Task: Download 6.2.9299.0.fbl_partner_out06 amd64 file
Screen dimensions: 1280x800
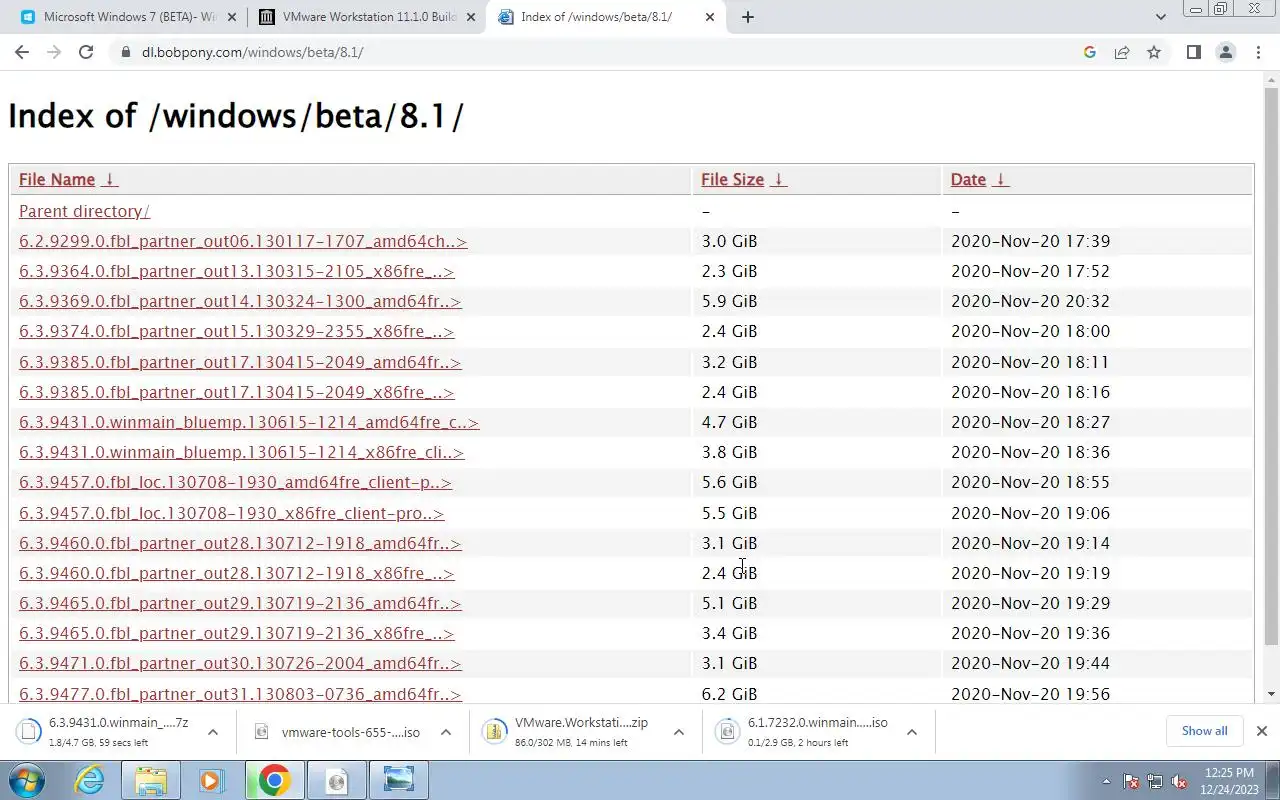Action: [x=243, y=241]
